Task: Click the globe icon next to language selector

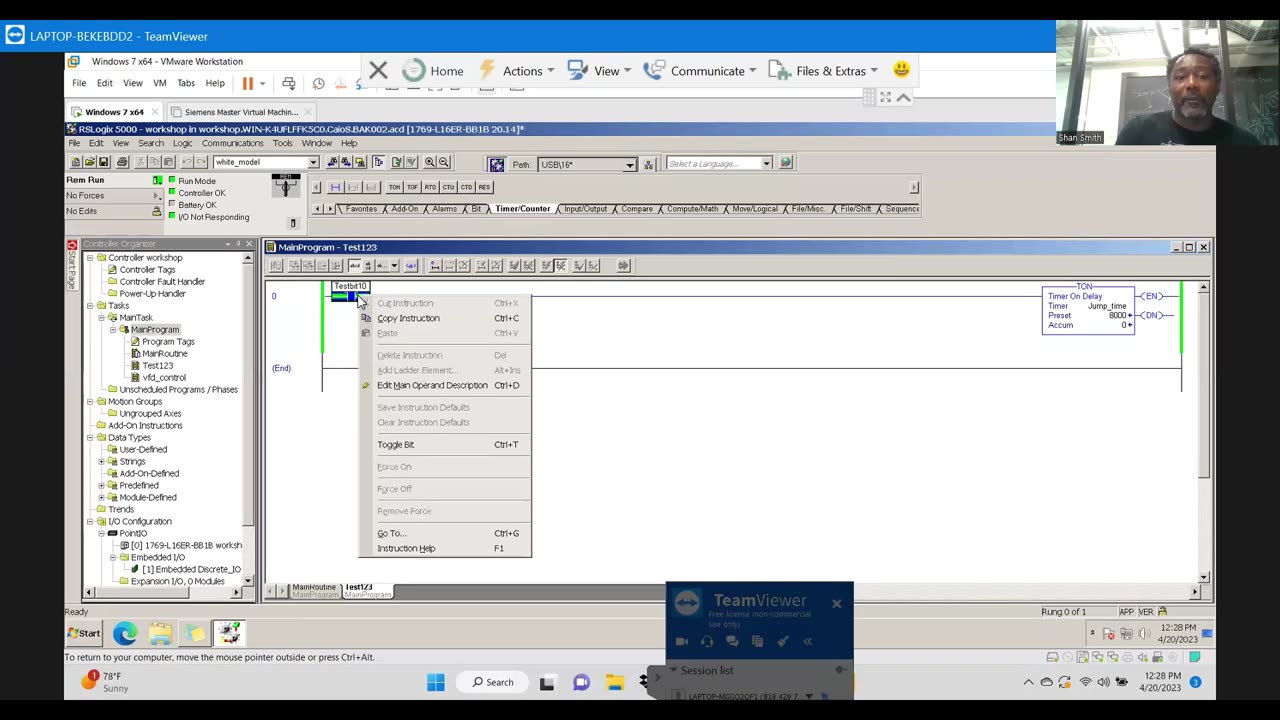Action: click(785, 163)
